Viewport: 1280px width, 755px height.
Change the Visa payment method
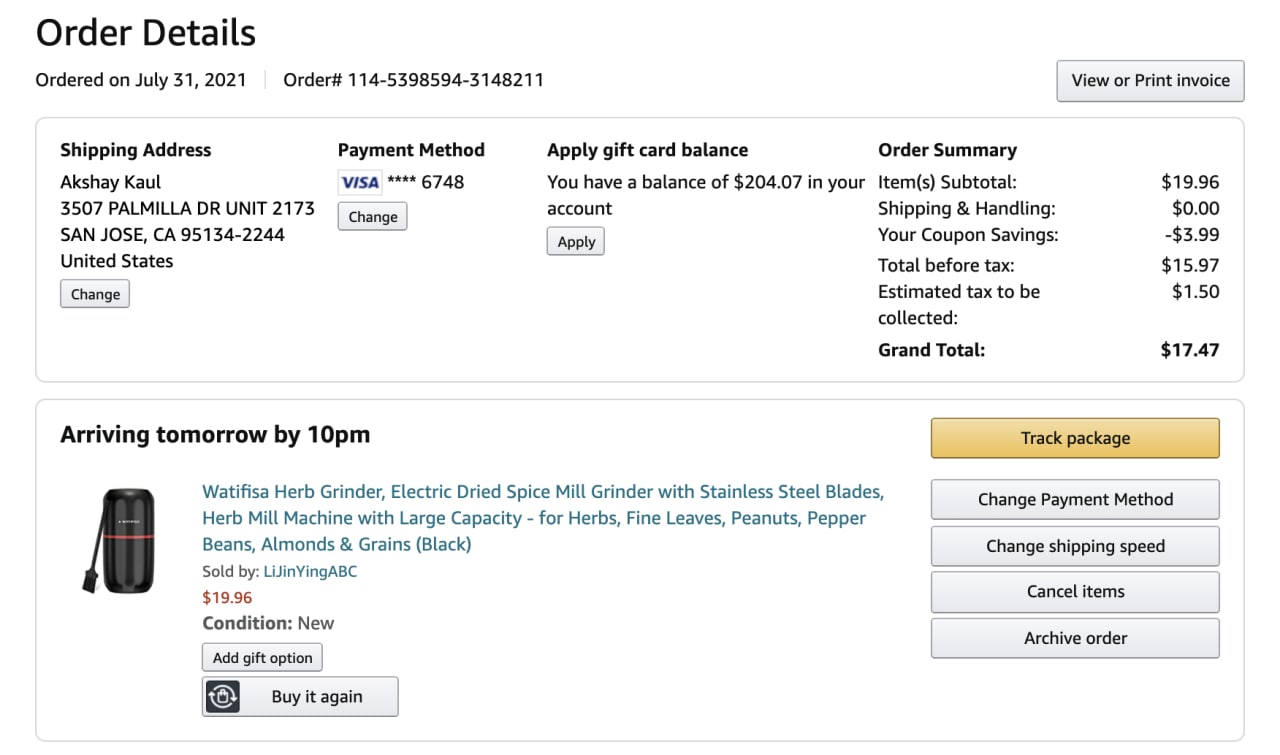372,217
